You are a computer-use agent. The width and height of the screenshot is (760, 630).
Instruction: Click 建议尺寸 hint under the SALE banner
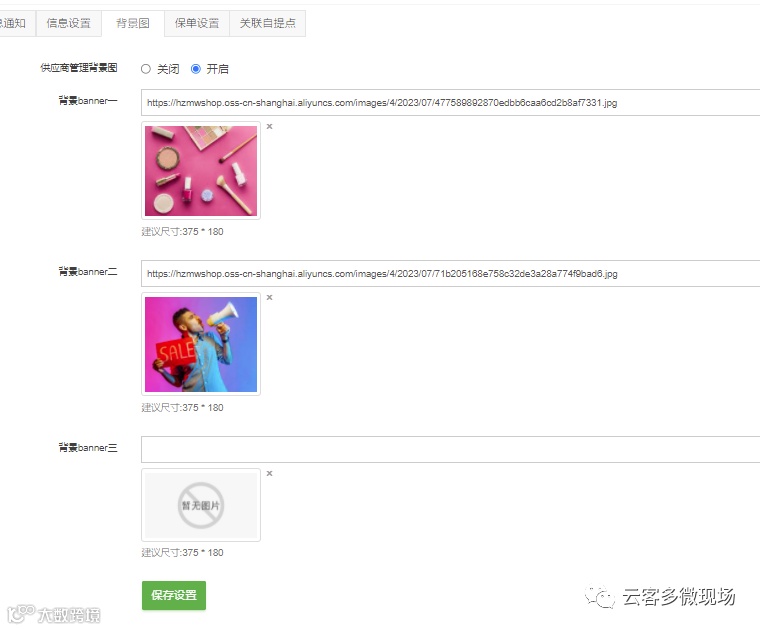click(182, 408)
